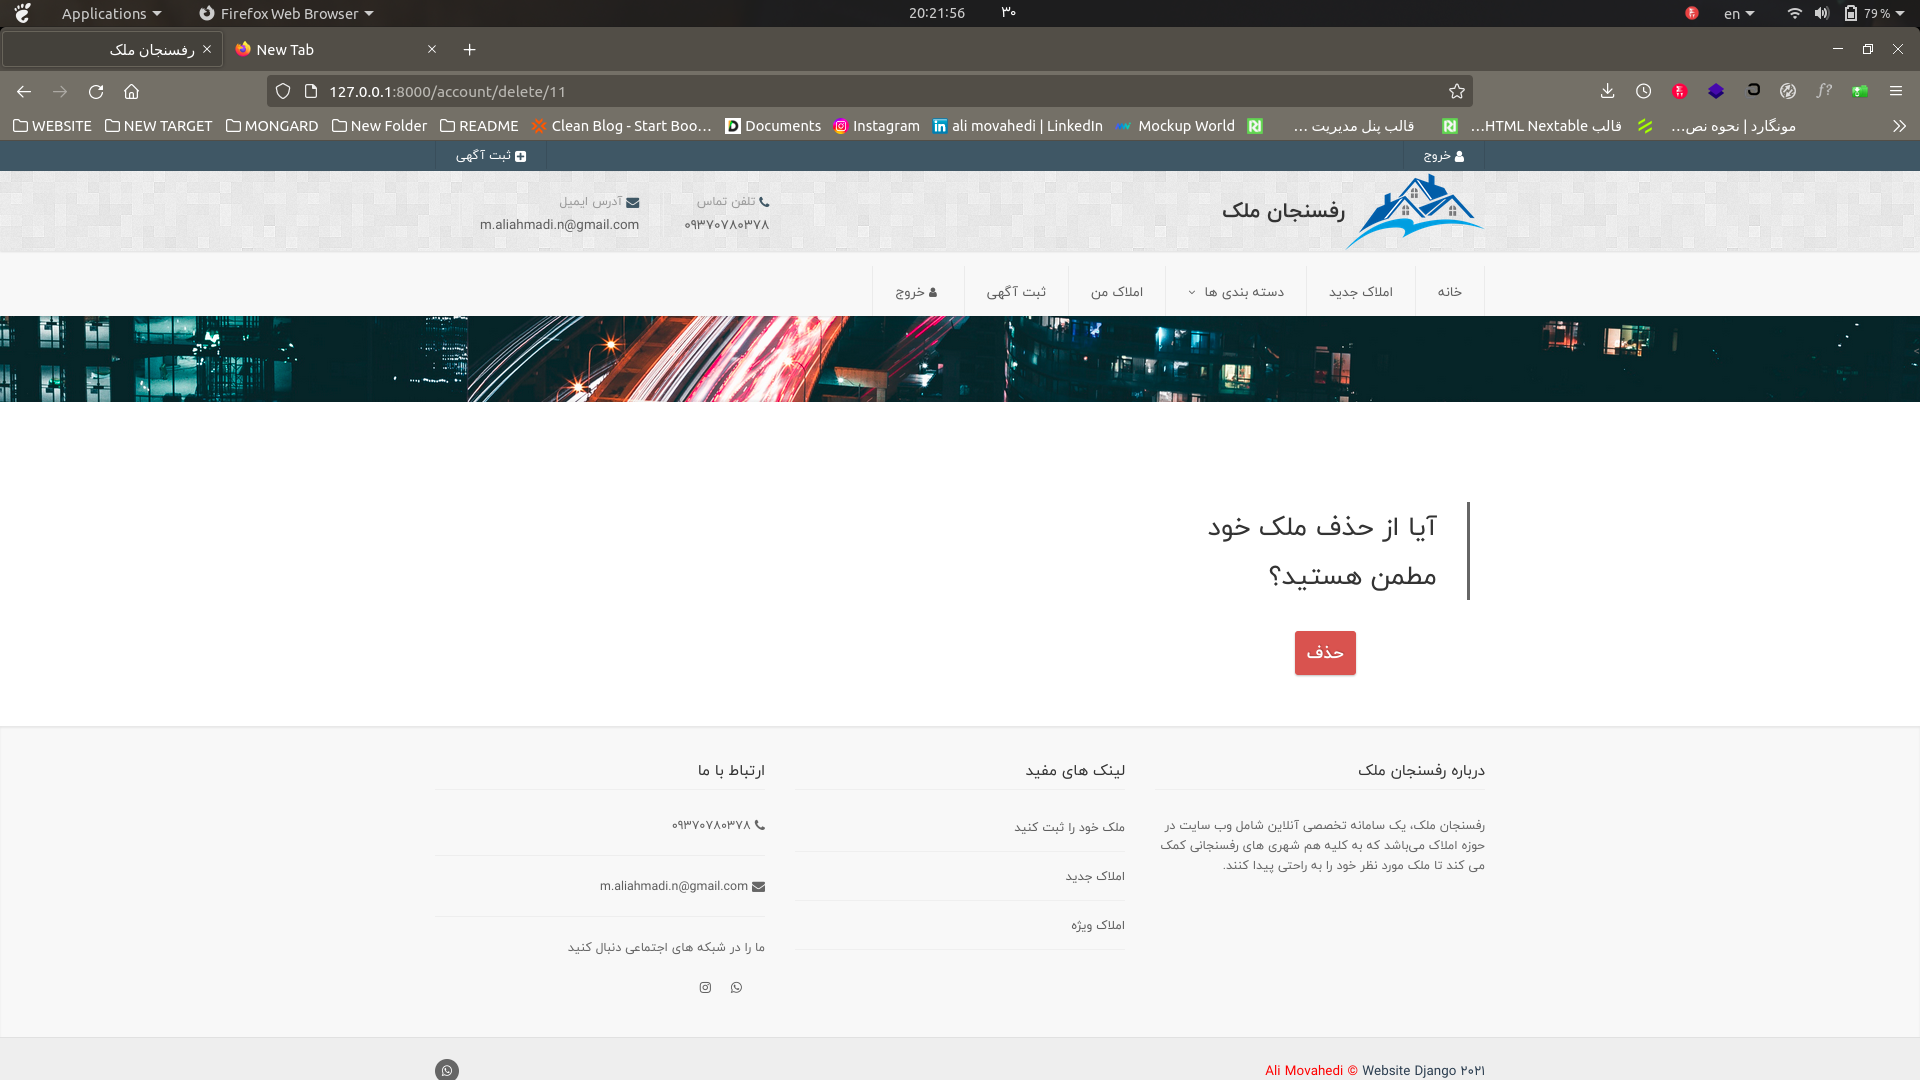The width and height of the screenshot is (1920, 1080).
Task: Show more bookmarks with the chevron
Action: point(1898,126)
